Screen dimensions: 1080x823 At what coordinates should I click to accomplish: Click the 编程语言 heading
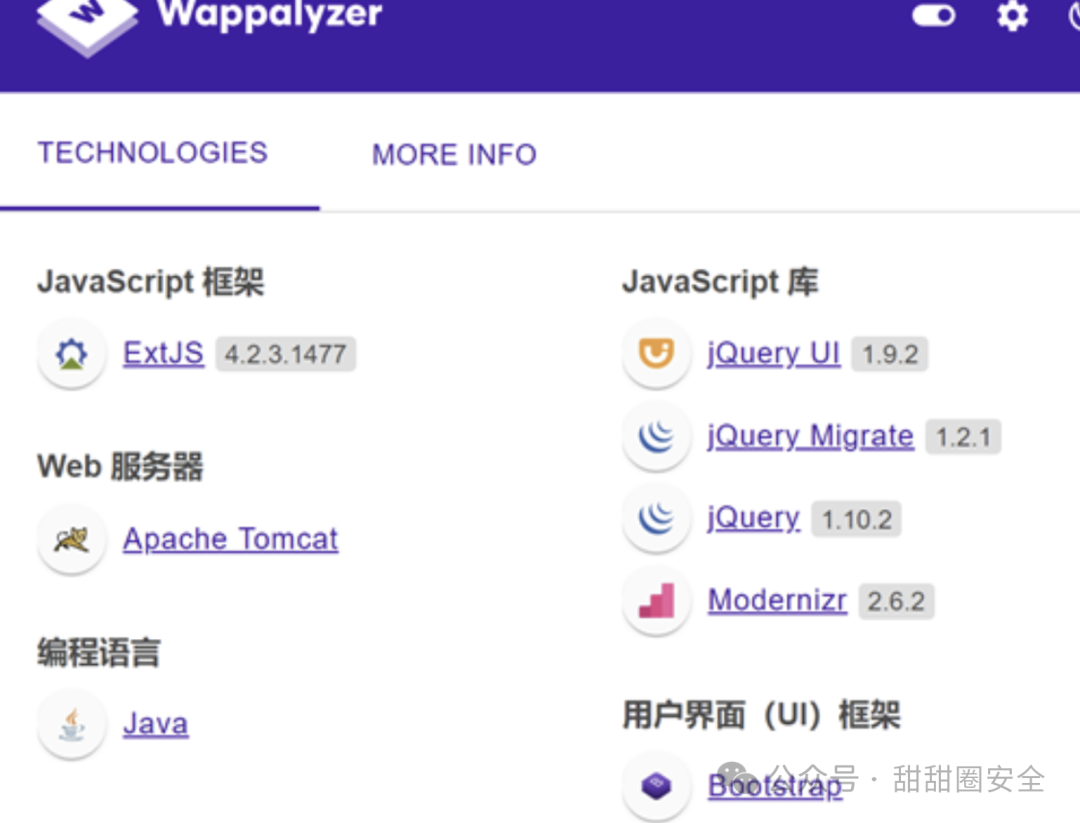coord(98,652)
